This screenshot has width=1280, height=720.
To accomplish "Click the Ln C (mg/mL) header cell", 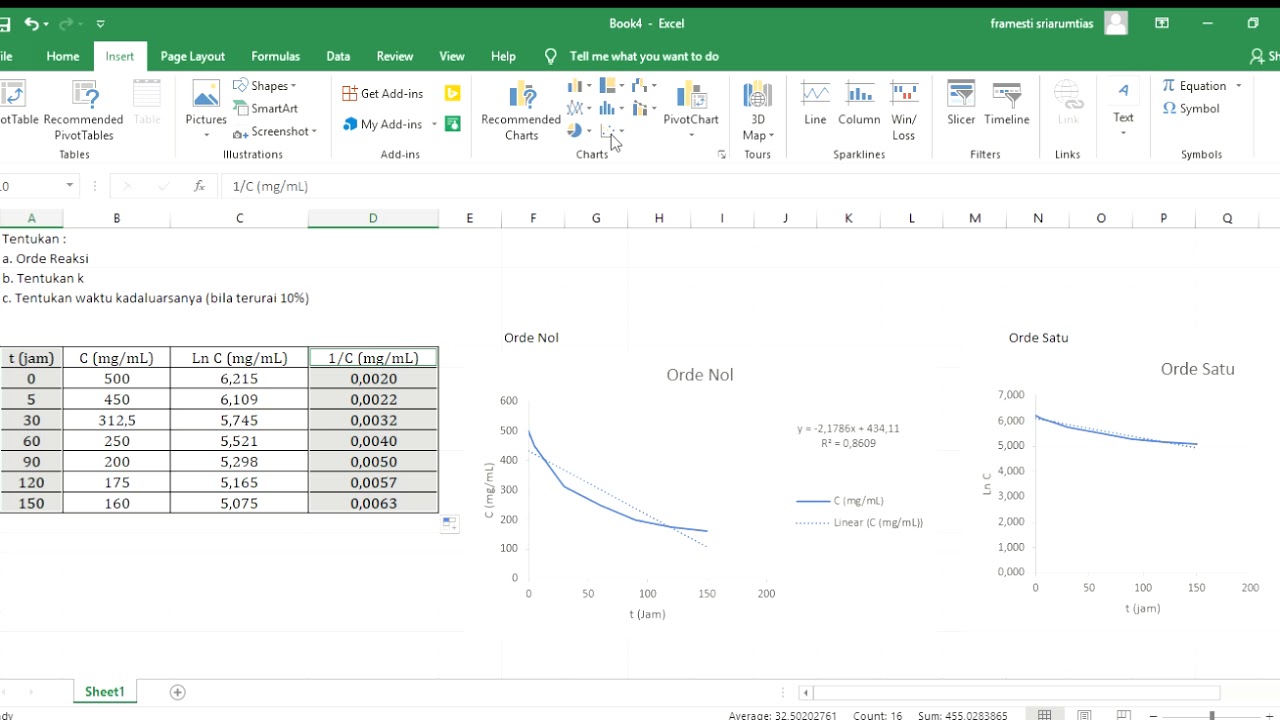I will (239, 358).
